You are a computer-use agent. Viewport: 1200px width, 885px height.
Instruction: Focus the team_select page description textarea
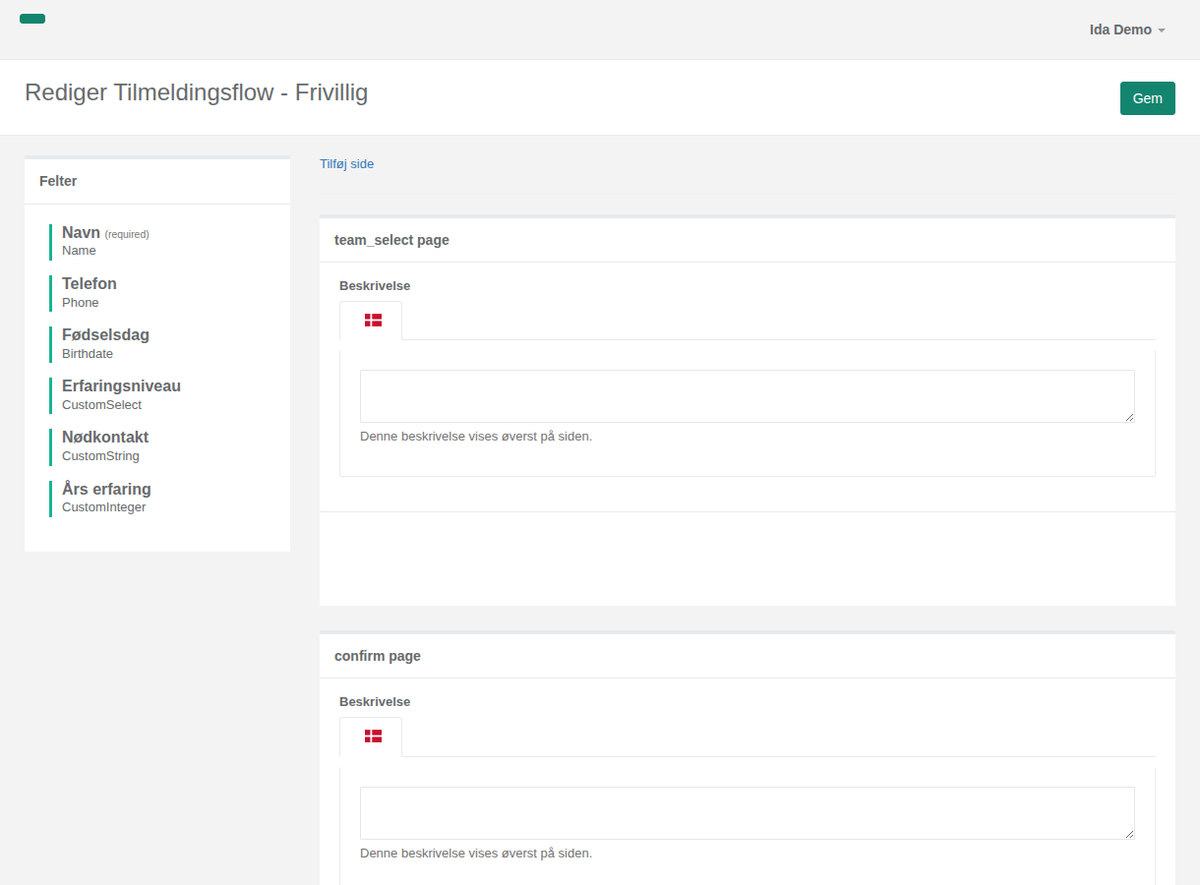click(x=747, y=396)
